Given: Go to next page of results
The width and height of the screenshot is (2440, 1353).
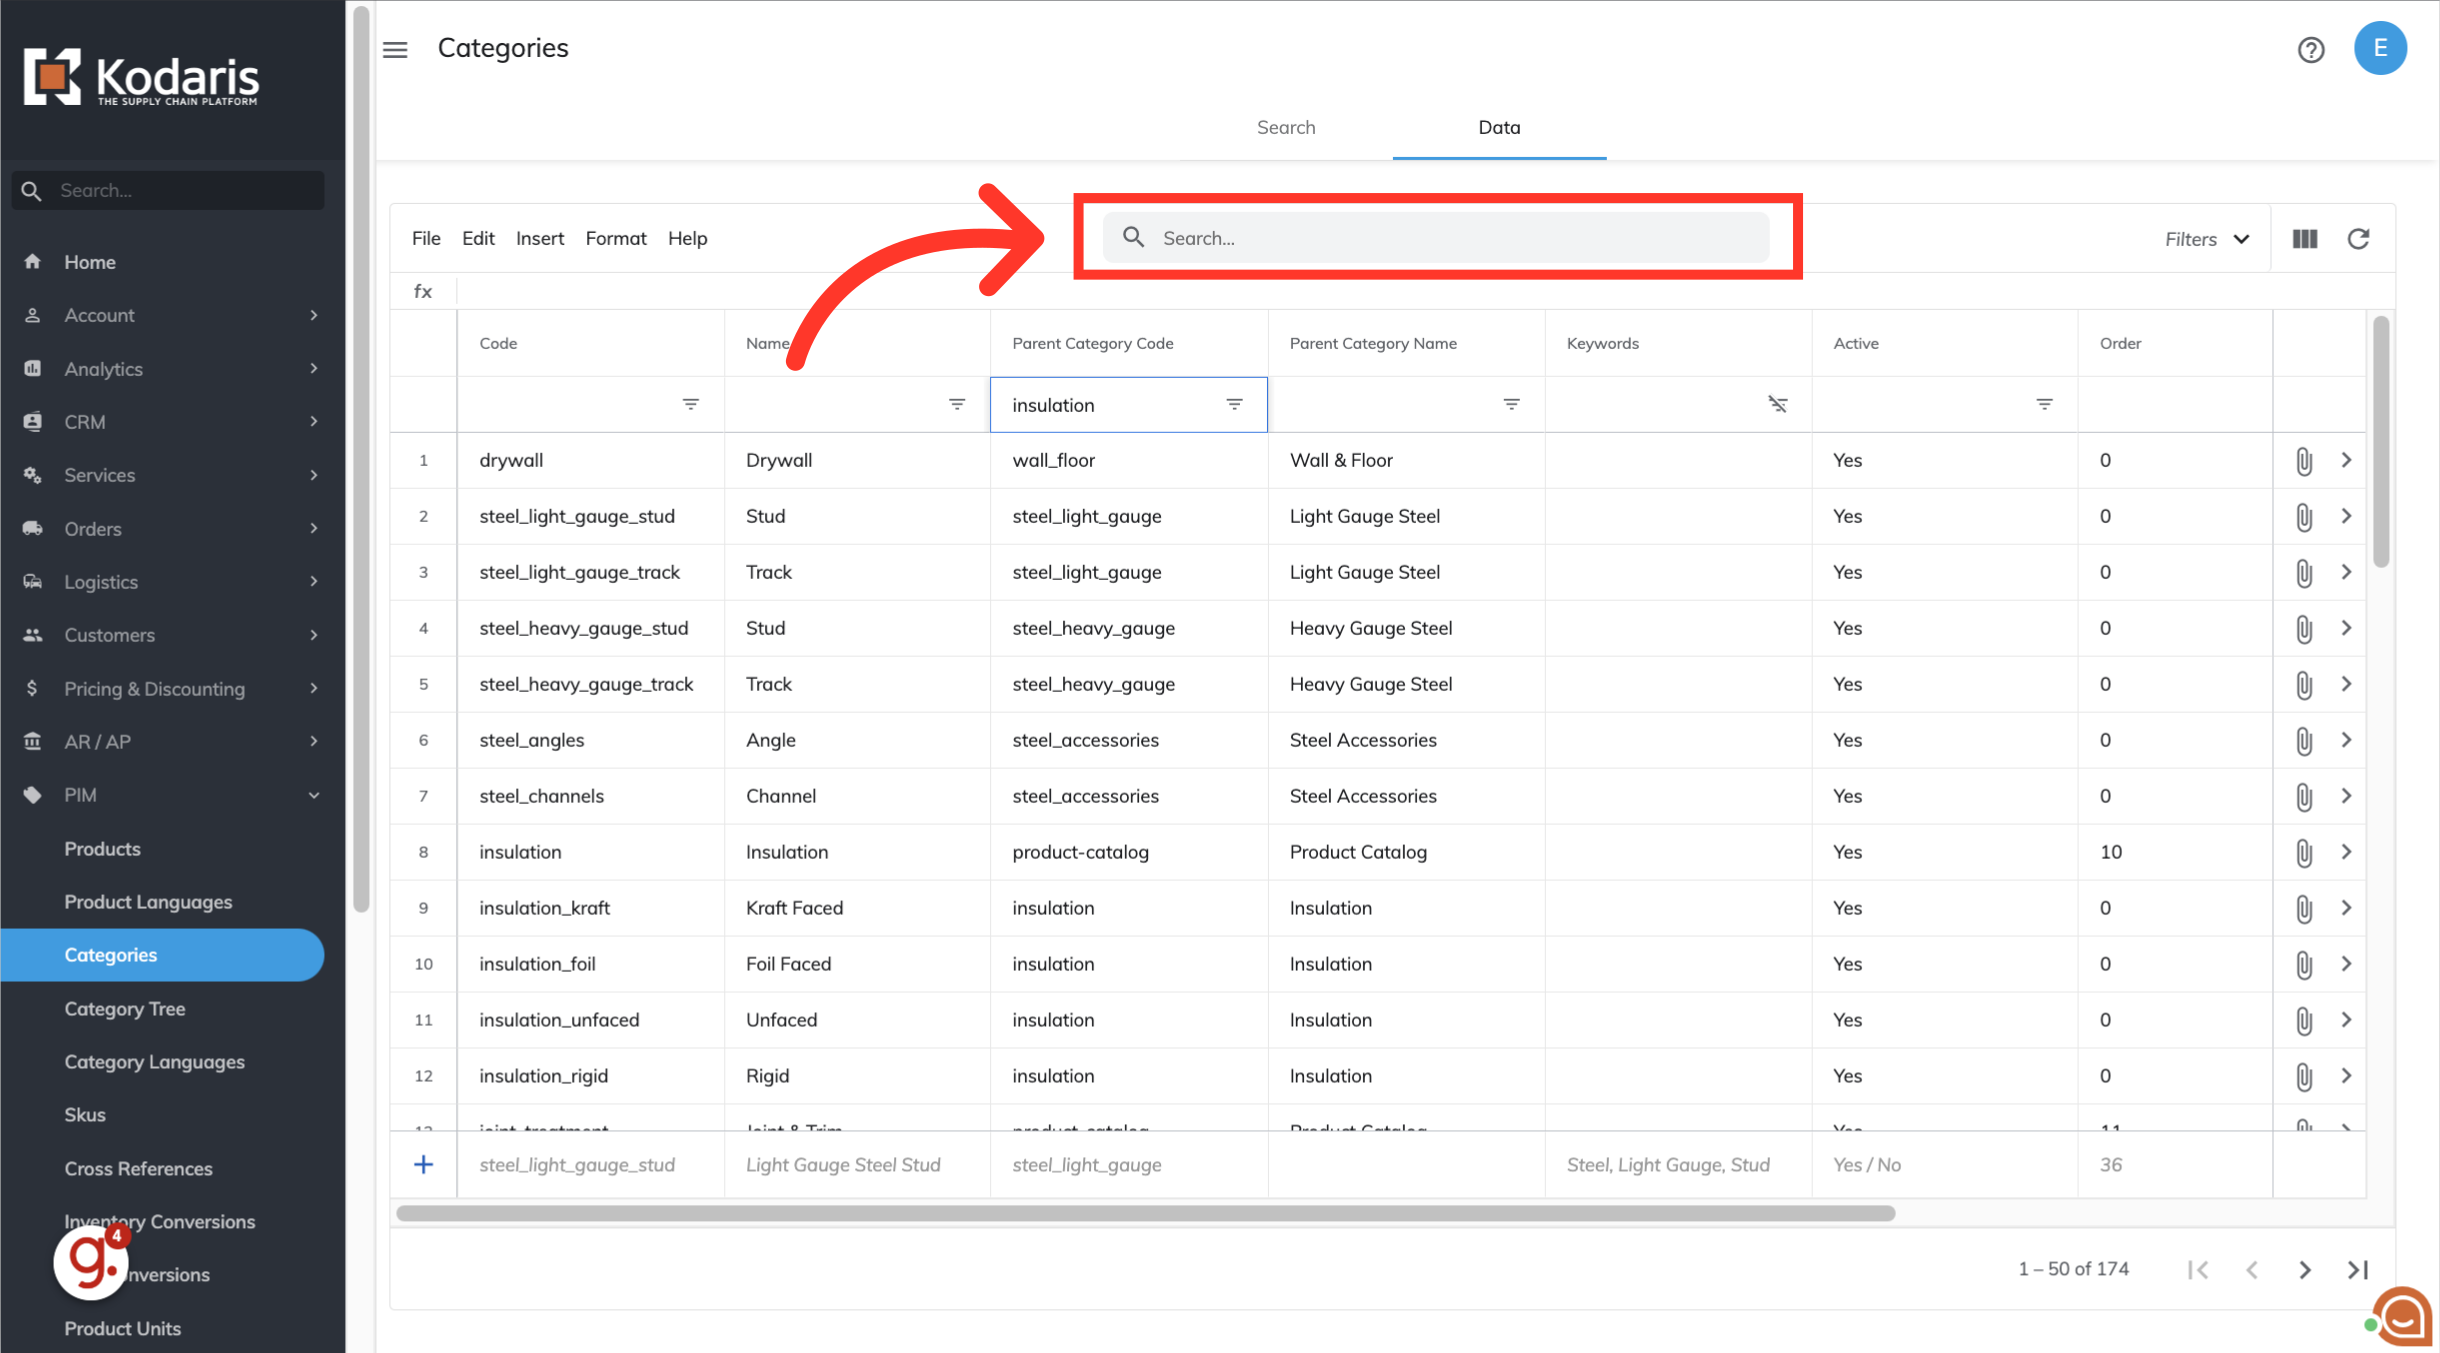Looking at the screenshot, I should pos(2304,1270).
